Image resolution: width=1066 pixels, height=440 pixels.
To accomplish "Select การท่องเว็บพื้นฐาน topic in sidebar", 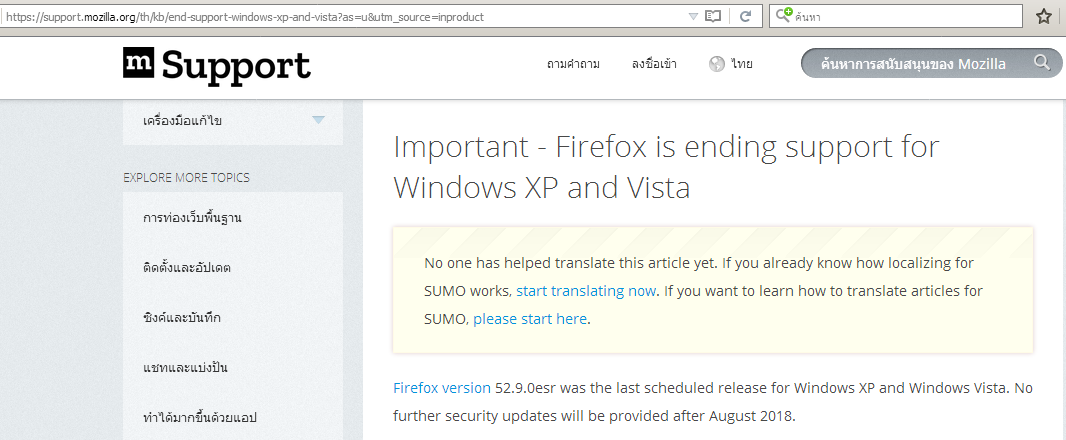I will click(192, 217).
